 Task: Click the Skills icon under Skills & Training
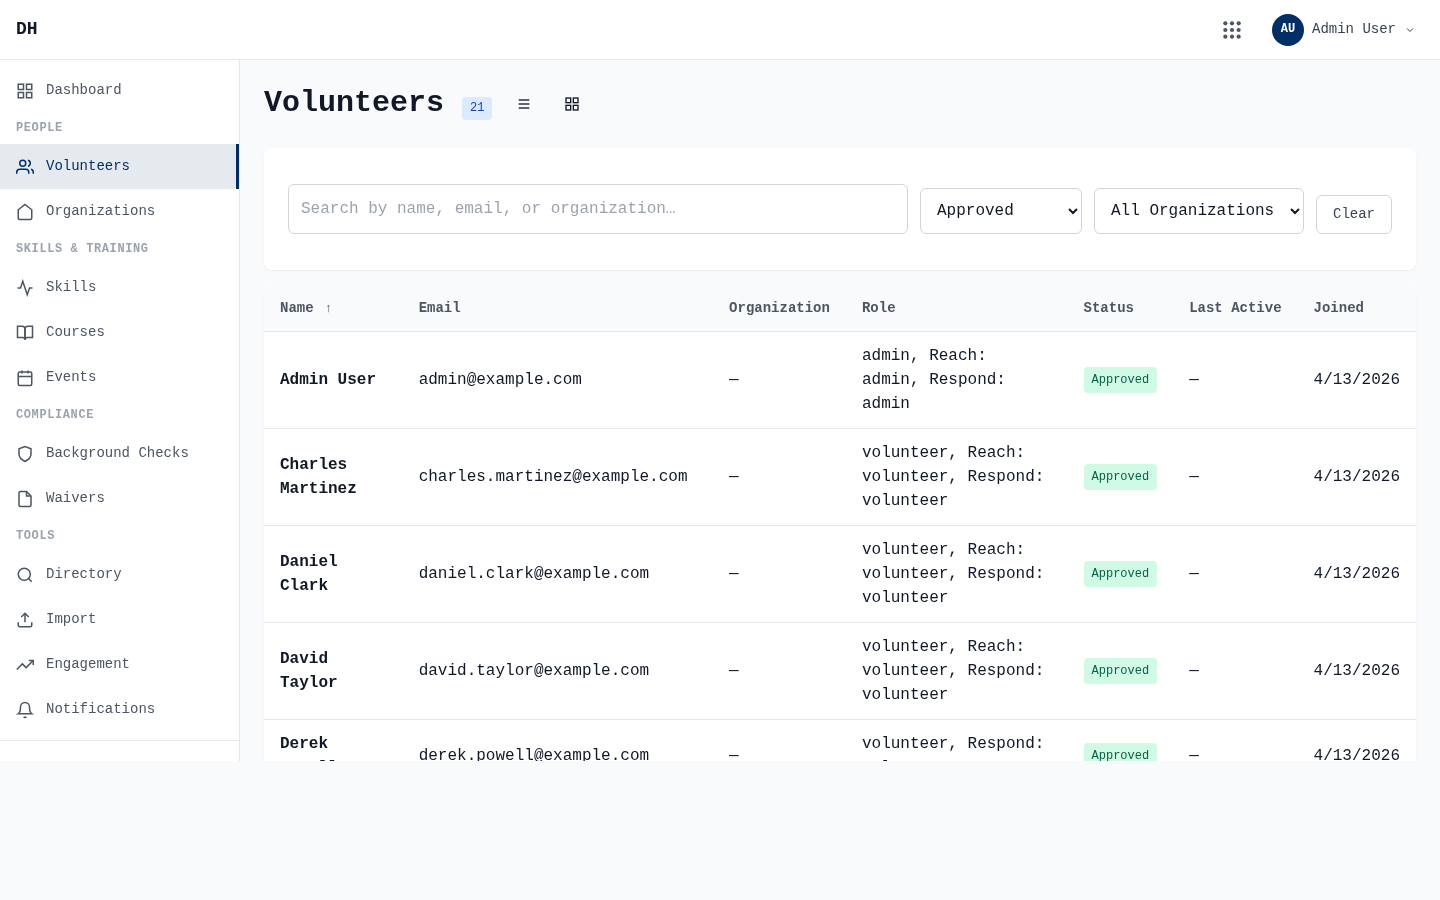pyautogui.click(x=25, y=287)
